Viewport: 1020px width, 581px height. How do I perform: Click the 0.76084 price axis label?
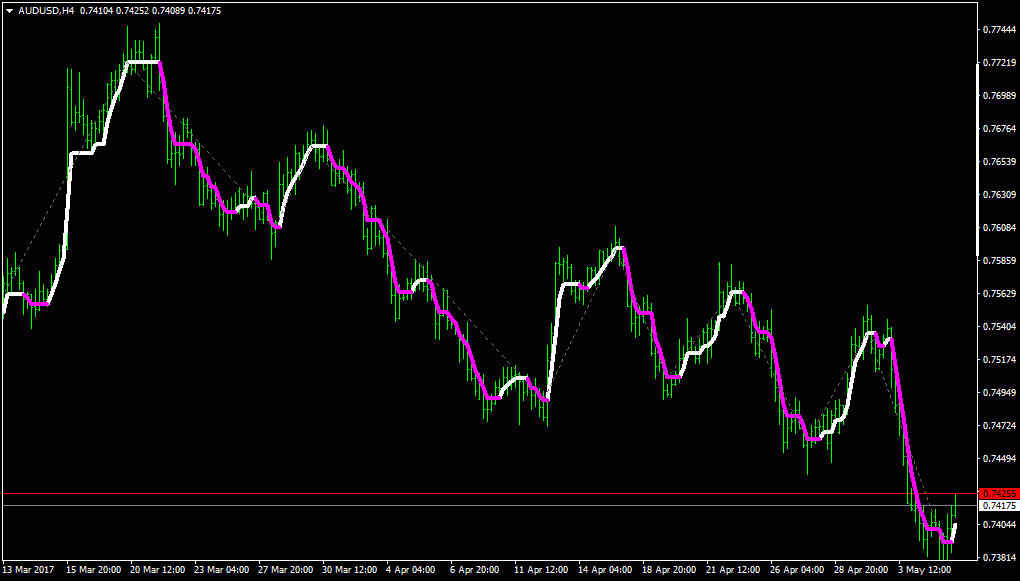tap(1000, 228)
